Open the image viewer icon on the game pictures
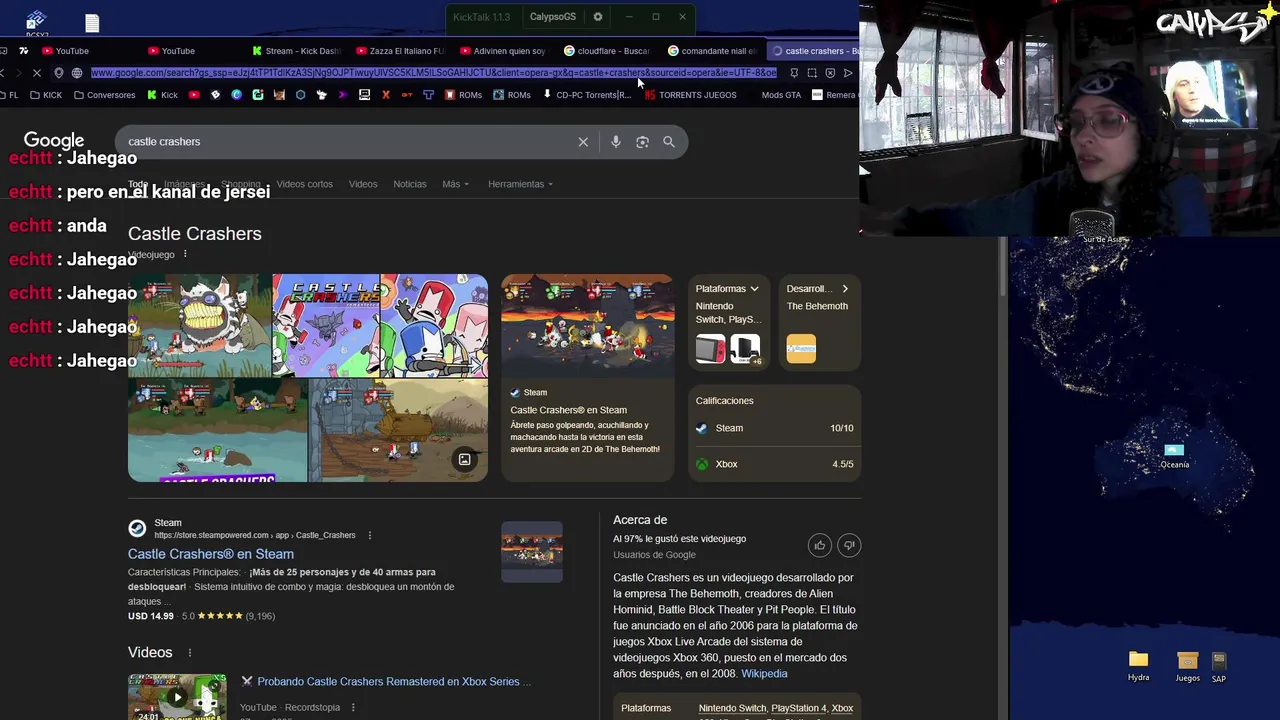Image resolution: width=1280 pixels, height=720 pixels. 464,459
